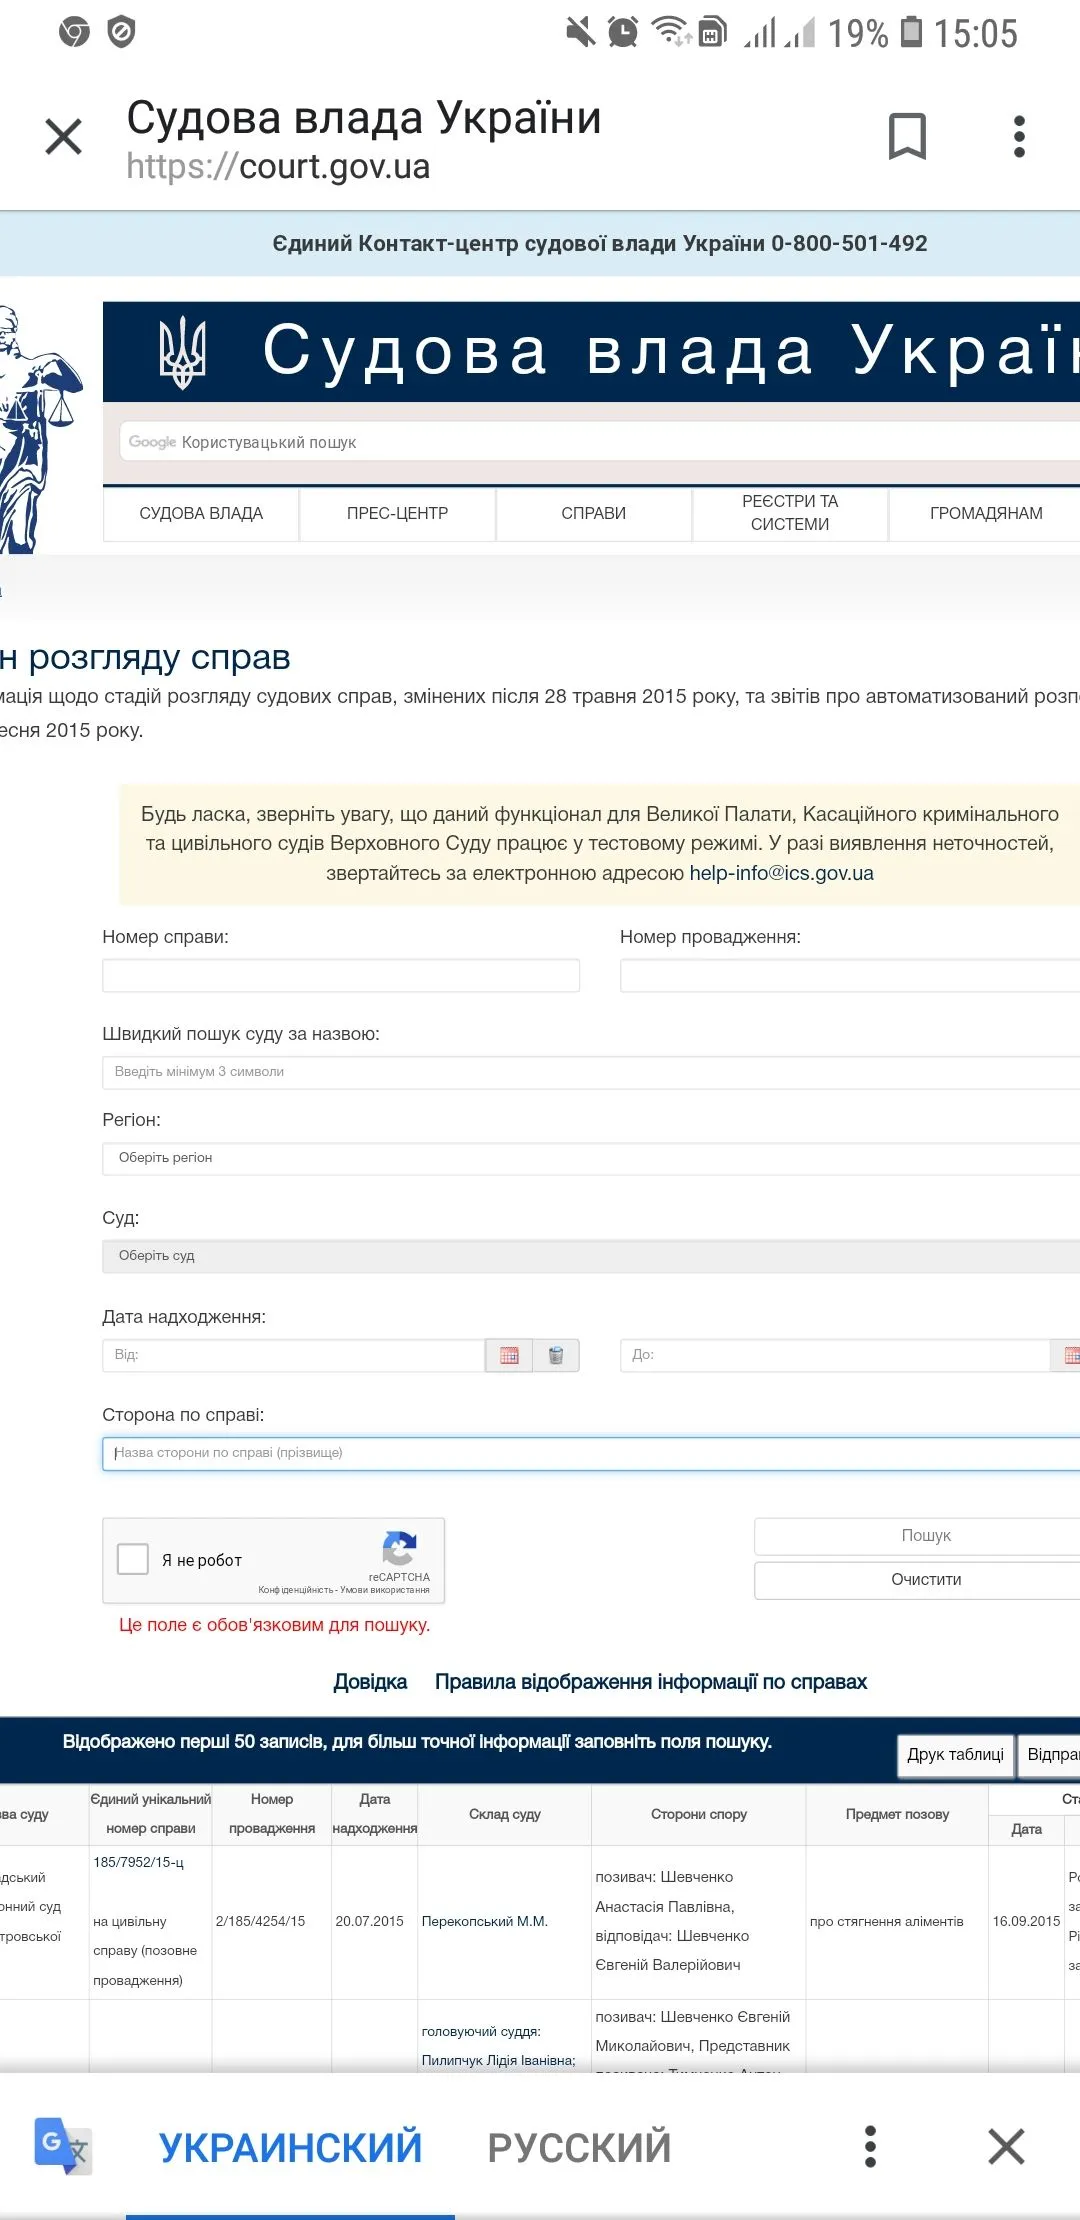Open the 'Довідка' help link
The height and width of the screenshot is (2220, 1080).
coord(370,1682)
